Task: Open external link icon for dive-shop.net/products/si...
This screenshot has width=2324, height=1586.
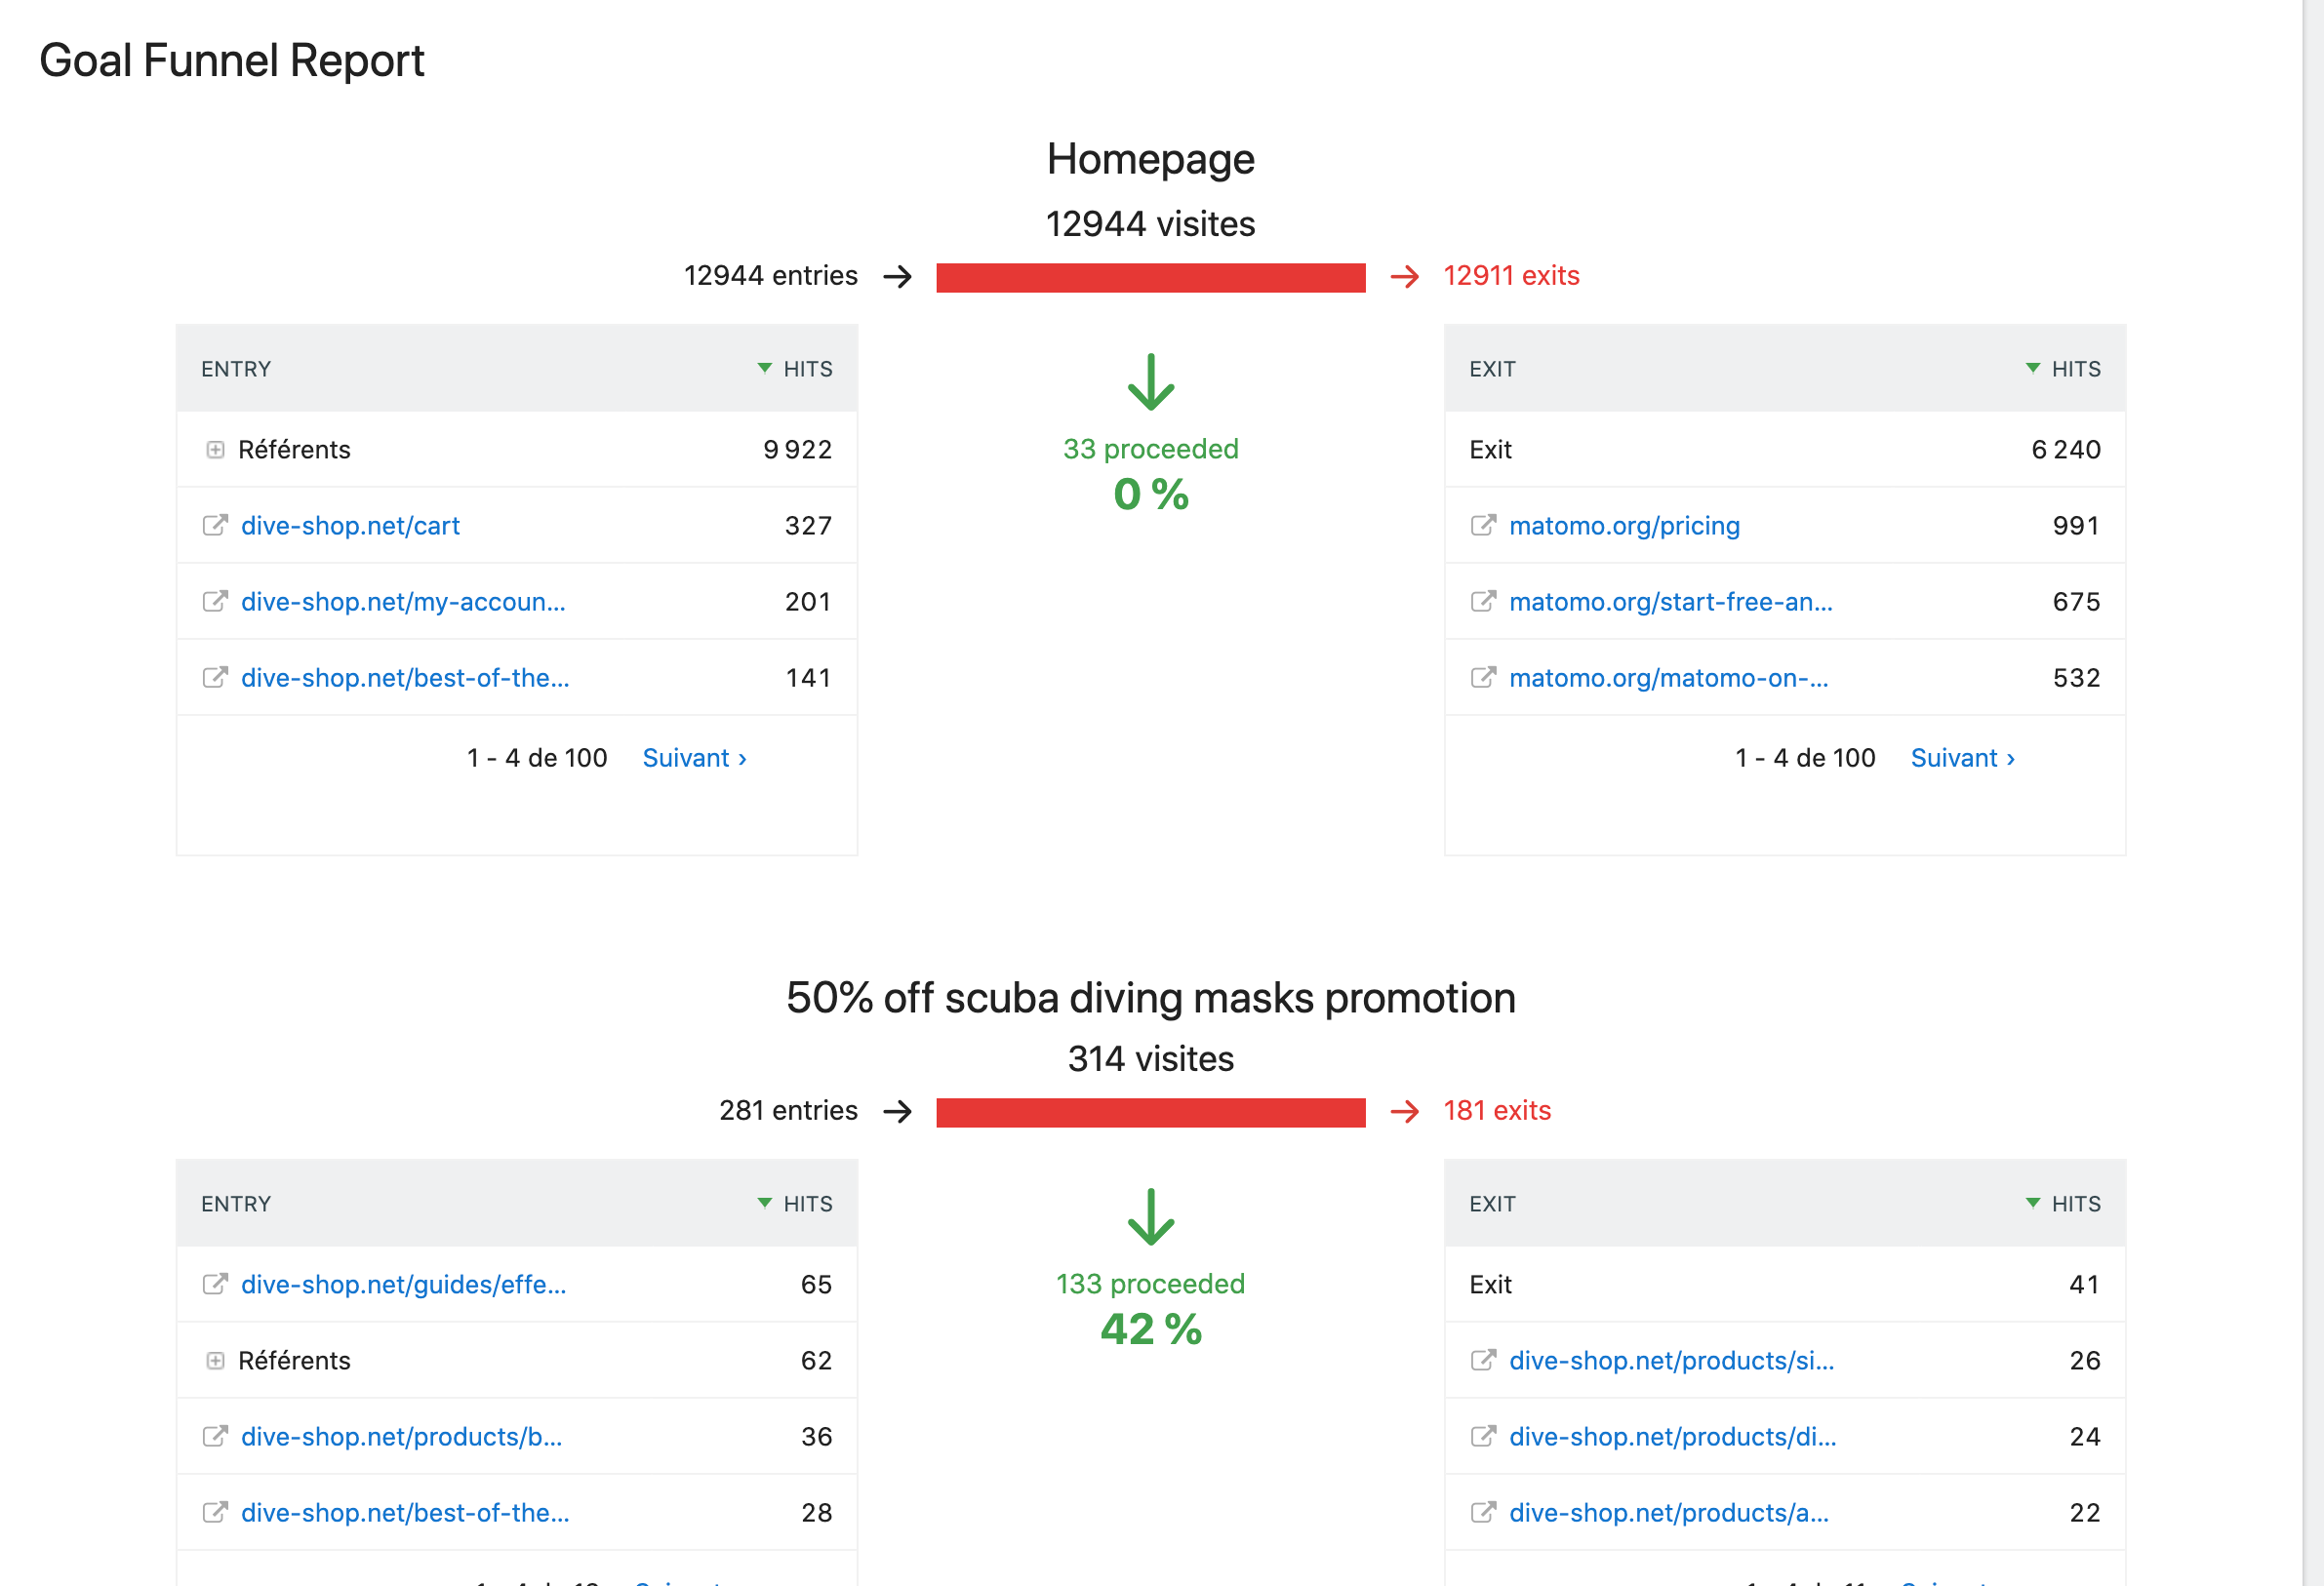Action: point(1483,1360)
